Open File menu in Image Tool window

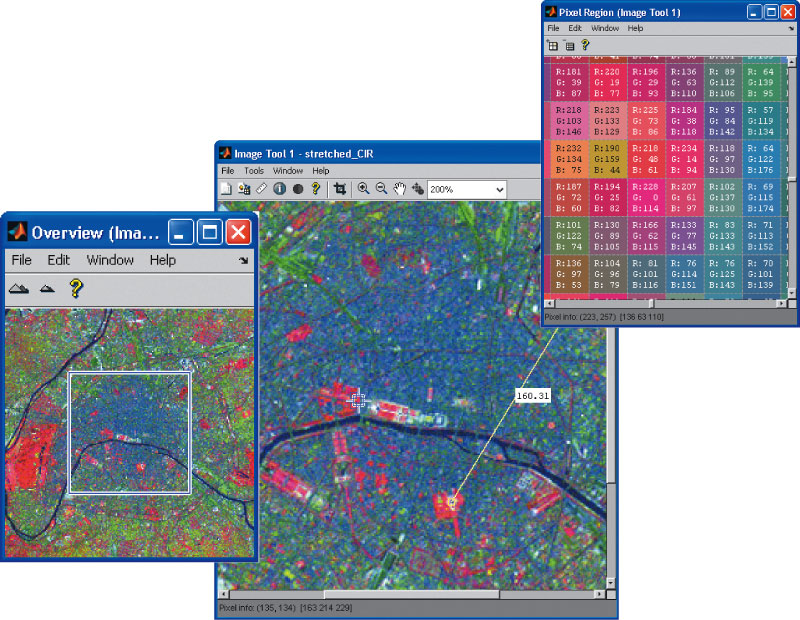(228, 170)
